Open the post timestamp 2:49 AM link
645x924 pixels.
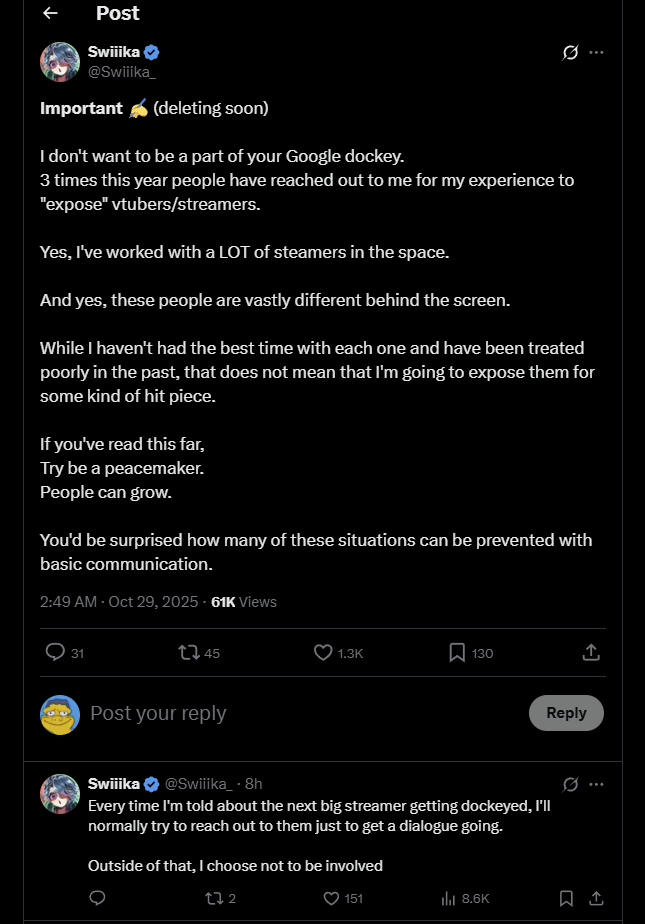tap(68, 602)
